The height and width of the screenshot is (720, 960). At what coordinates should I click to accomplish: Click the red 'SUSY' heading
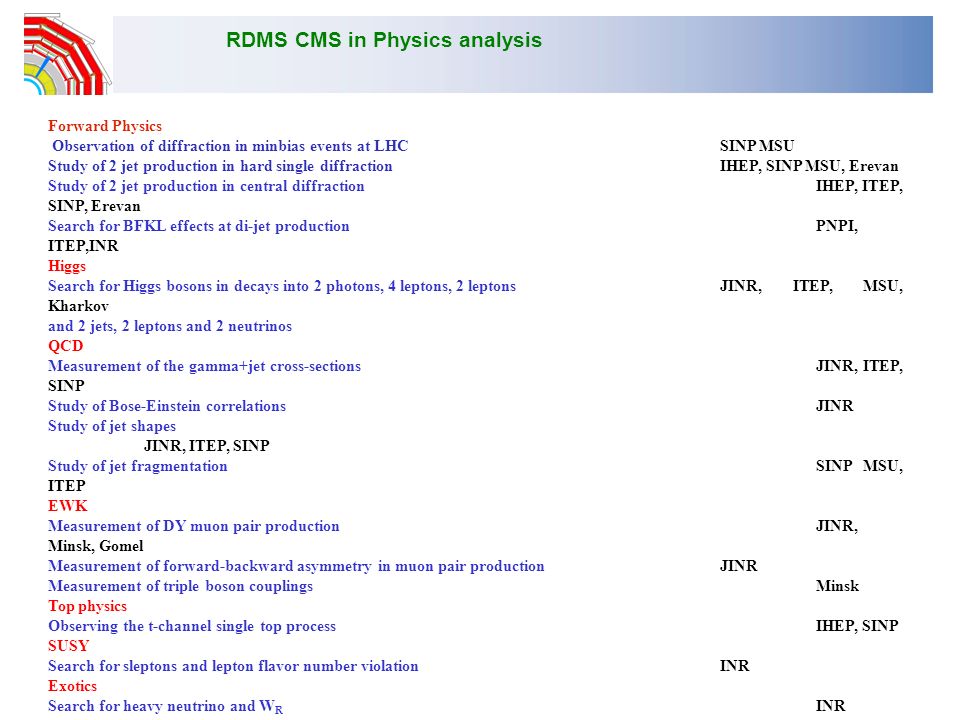[x=69, y=646]
